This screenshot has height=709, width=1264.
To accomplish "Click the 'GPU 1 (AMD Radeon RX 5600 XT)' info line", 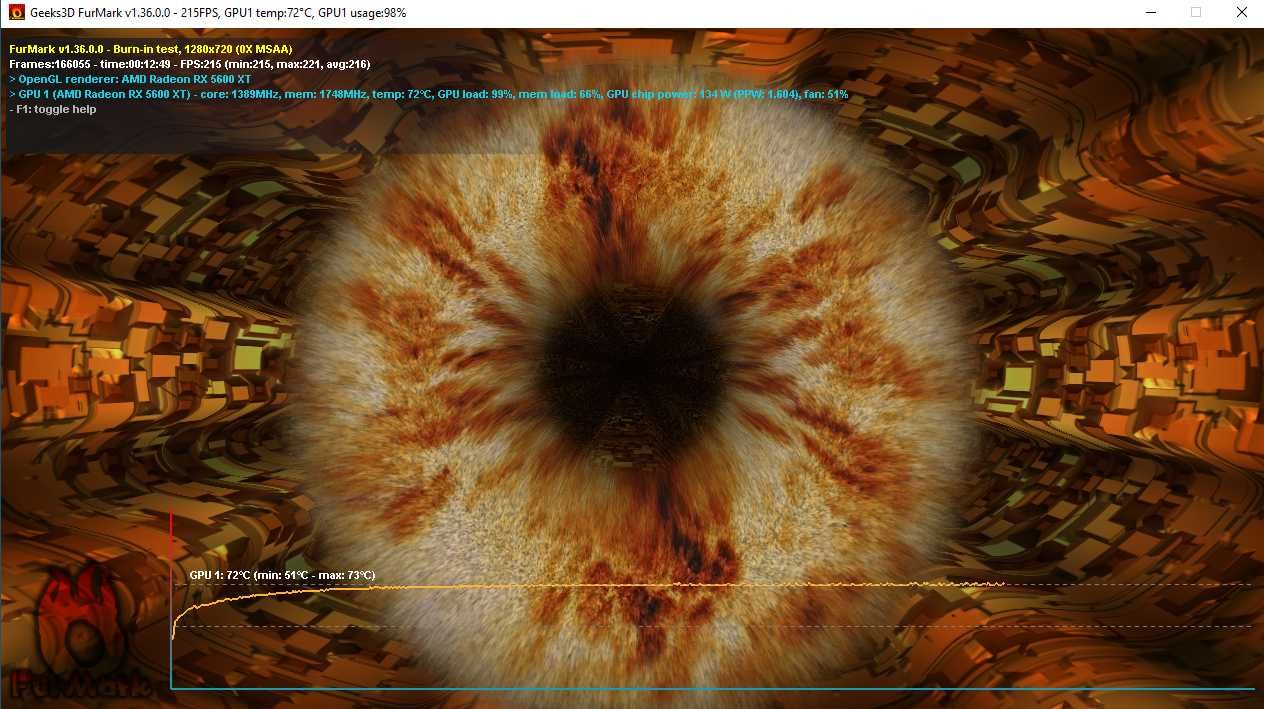I will point(428,94).
